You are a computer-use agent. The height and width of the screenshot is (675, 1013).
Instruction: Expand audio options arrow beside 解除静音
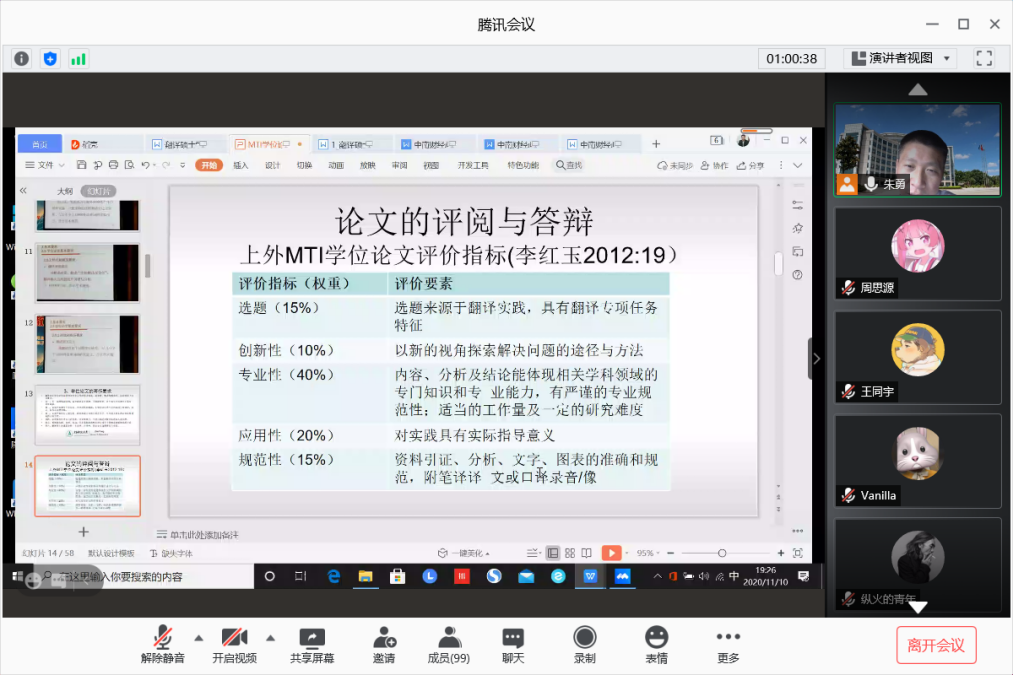coord(198,637)
